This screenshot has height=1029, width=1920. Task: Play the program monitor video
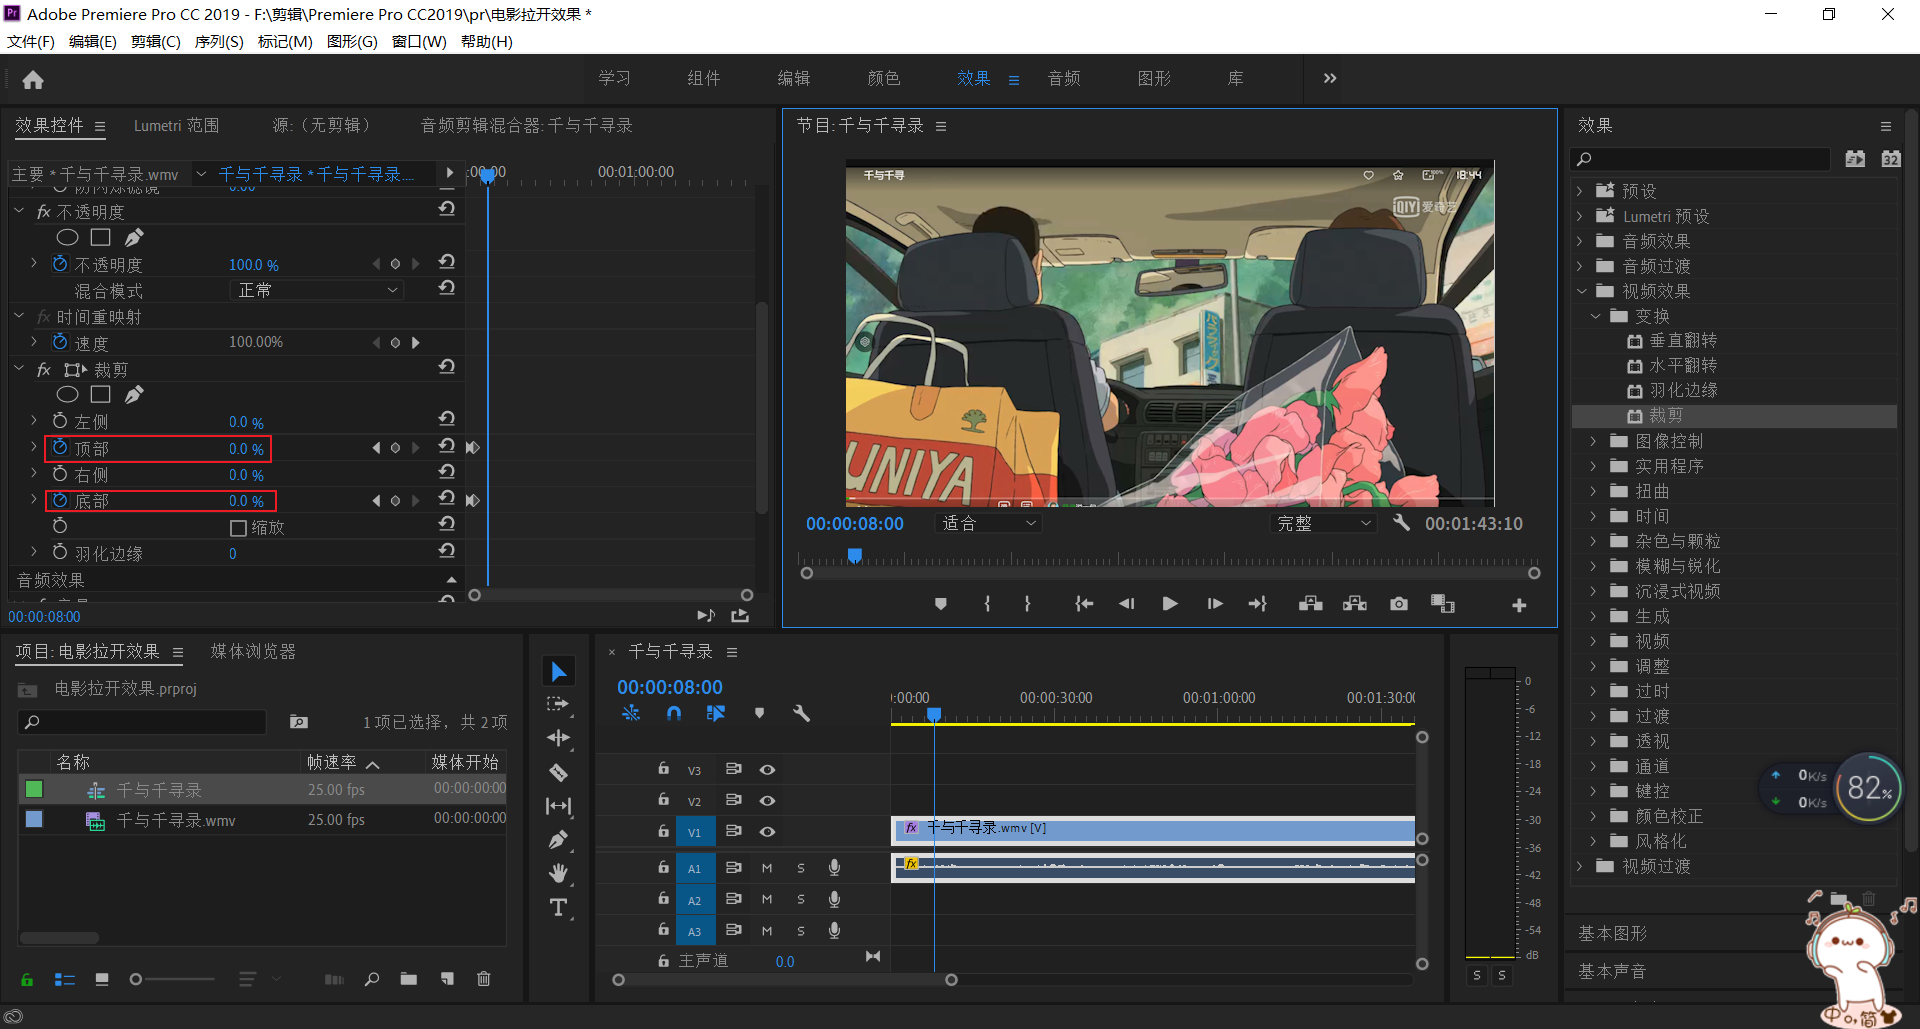1169,604
